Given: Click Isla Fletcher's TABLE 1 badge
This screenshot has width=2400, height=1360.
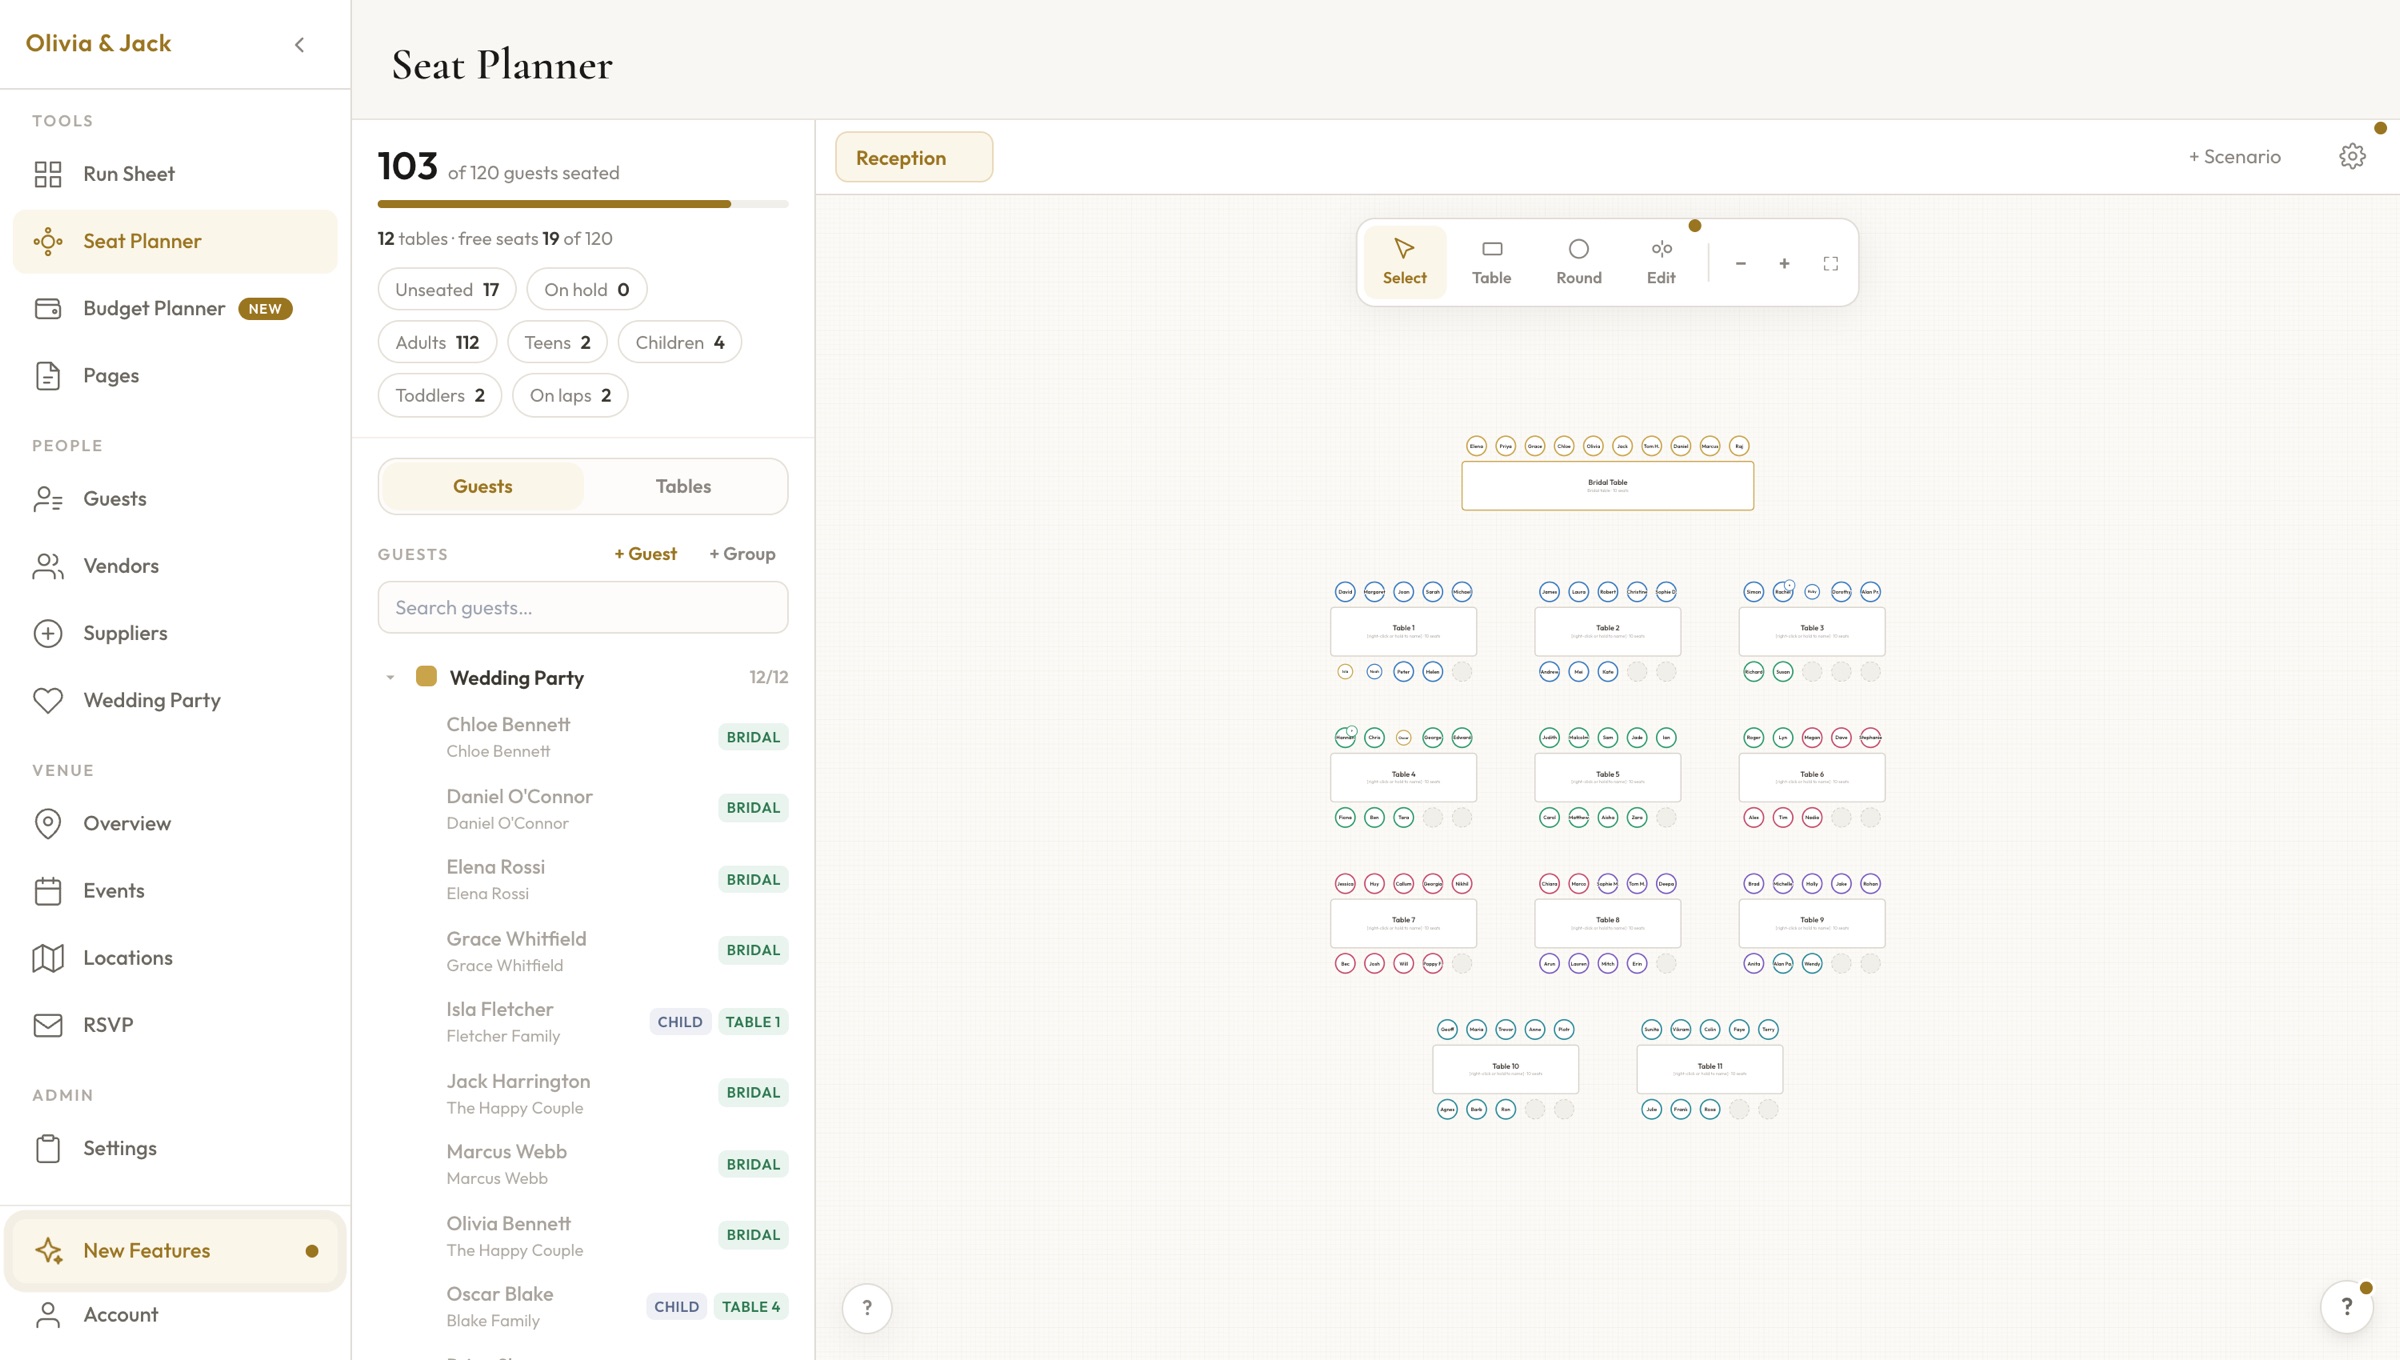Looking at the screenshot, I should coord(753,1021).
